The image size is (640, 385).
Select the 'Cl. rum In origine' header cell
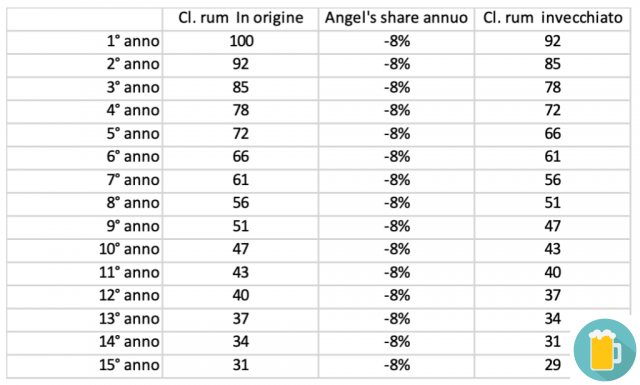pyautogui.click(x=240, y=18)
